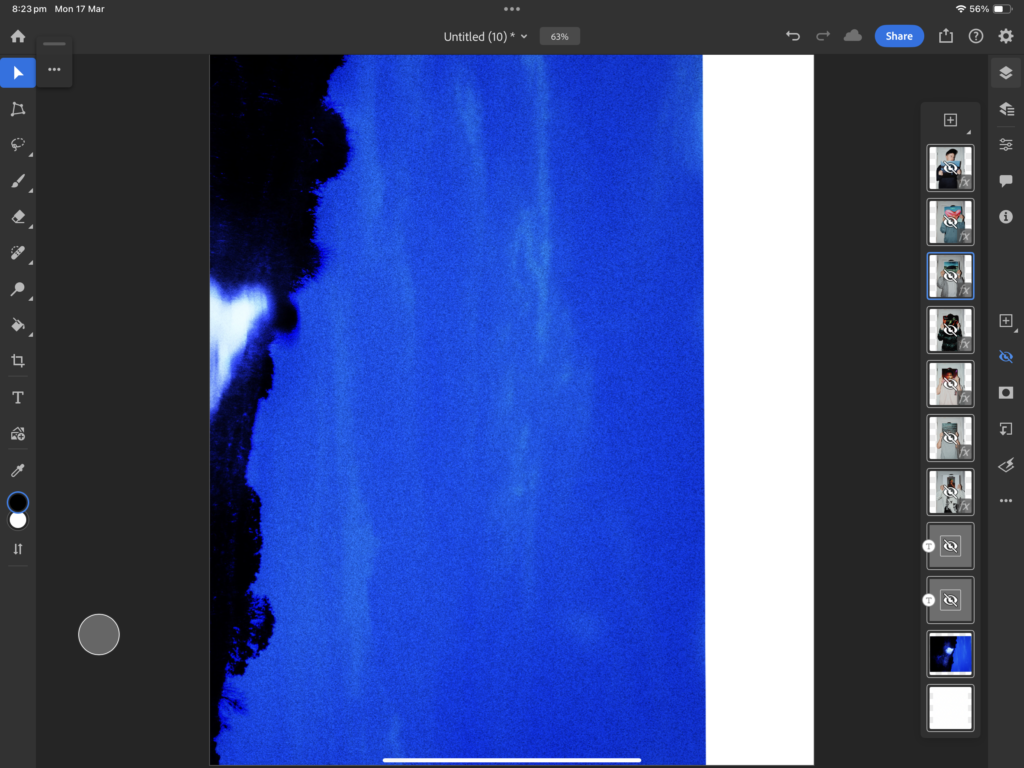
Task: Swap foreground and background colors
Action: [x=18, y=549]
